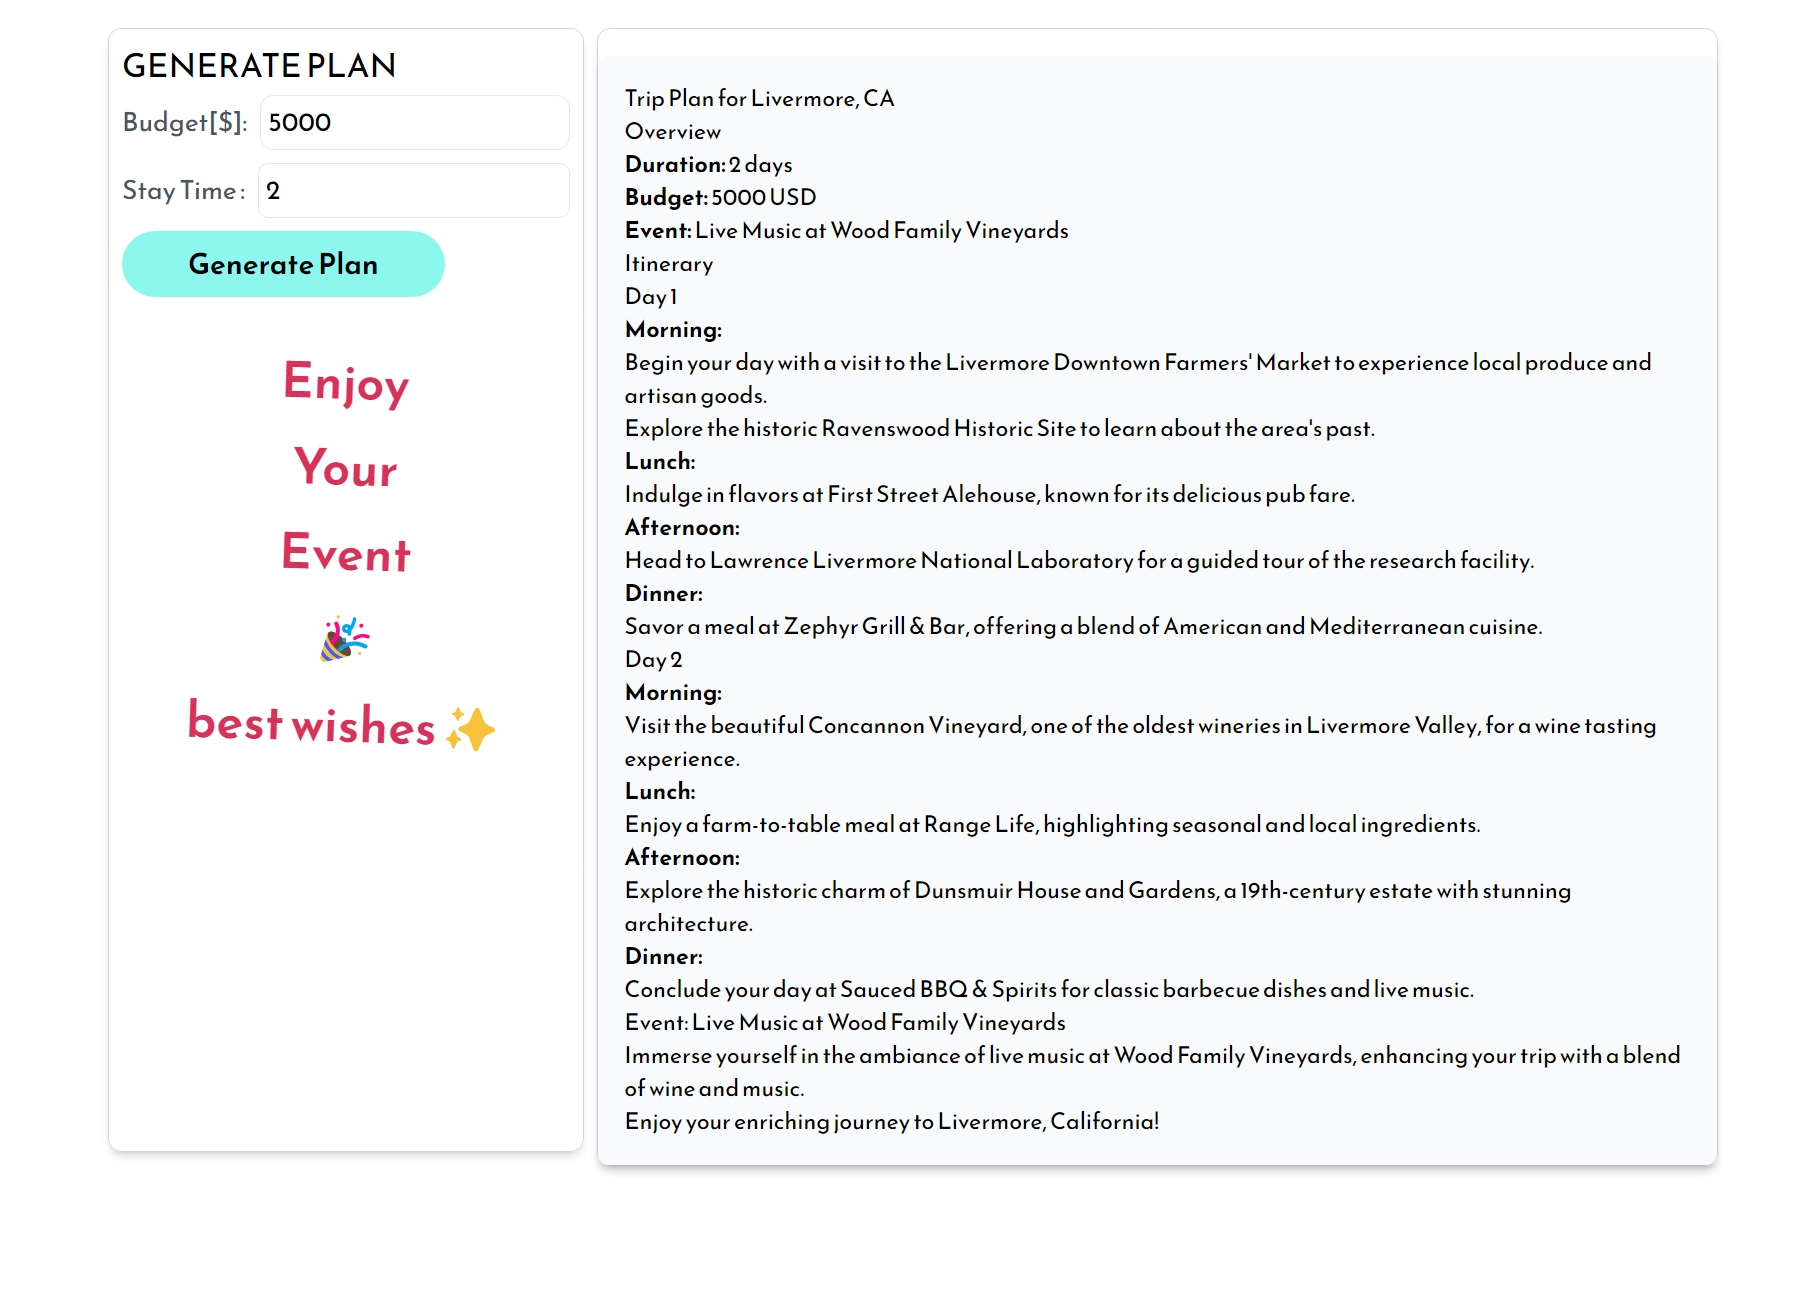Click the Day 1 Afternoon: label
The height and width of the screenshot is (1304, 1814).
pyautogui.click(x=682, y=527)
